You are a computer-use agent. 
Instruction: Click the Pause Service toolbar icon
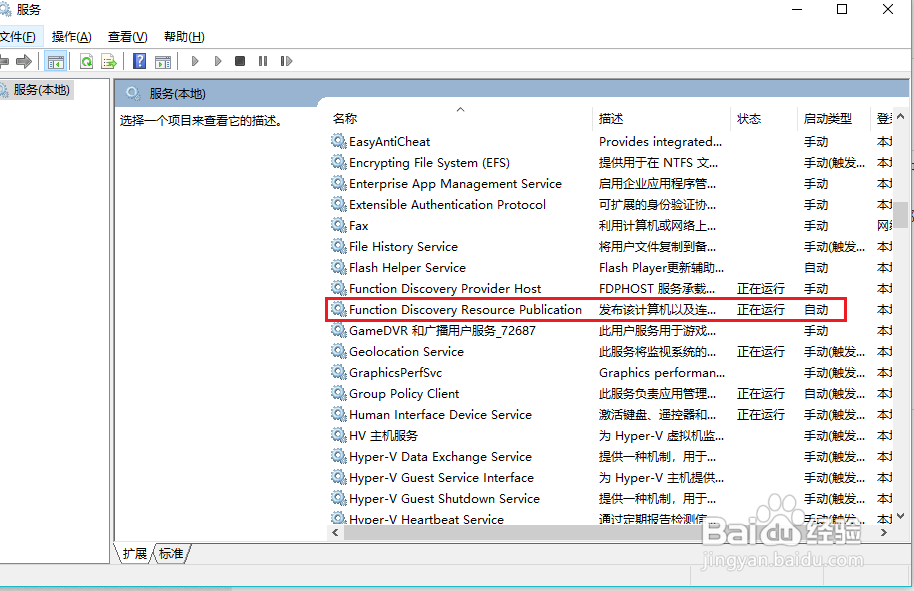262,60
